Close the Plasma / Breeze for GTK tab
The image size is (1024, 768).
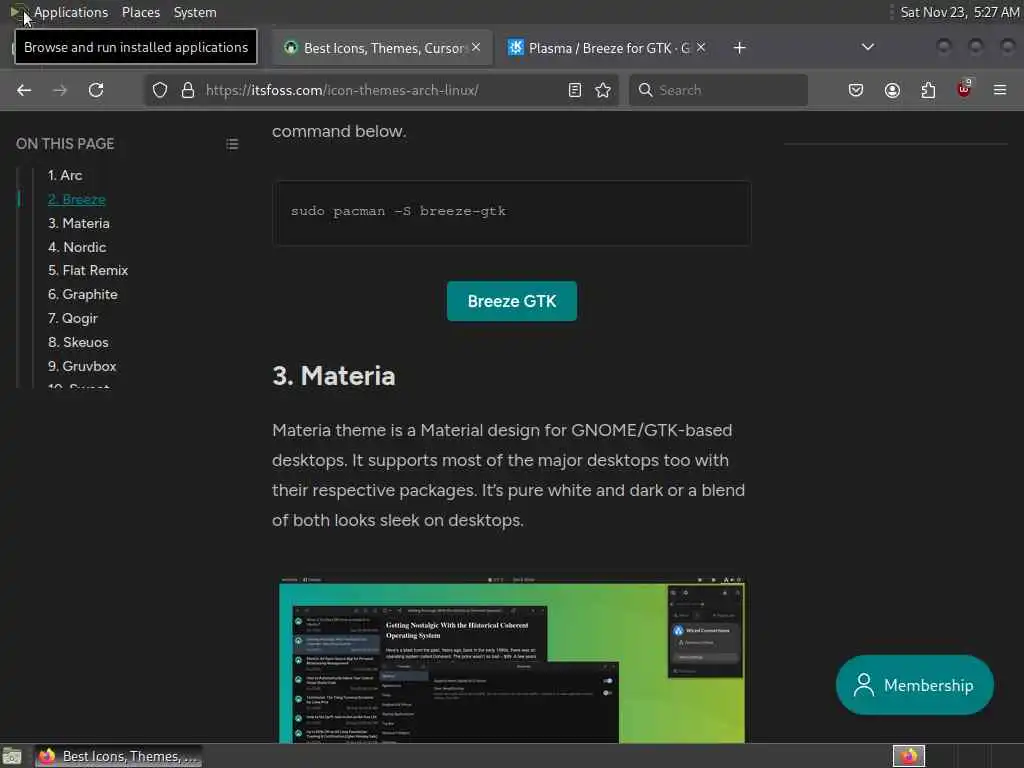(x=701, y=47)
